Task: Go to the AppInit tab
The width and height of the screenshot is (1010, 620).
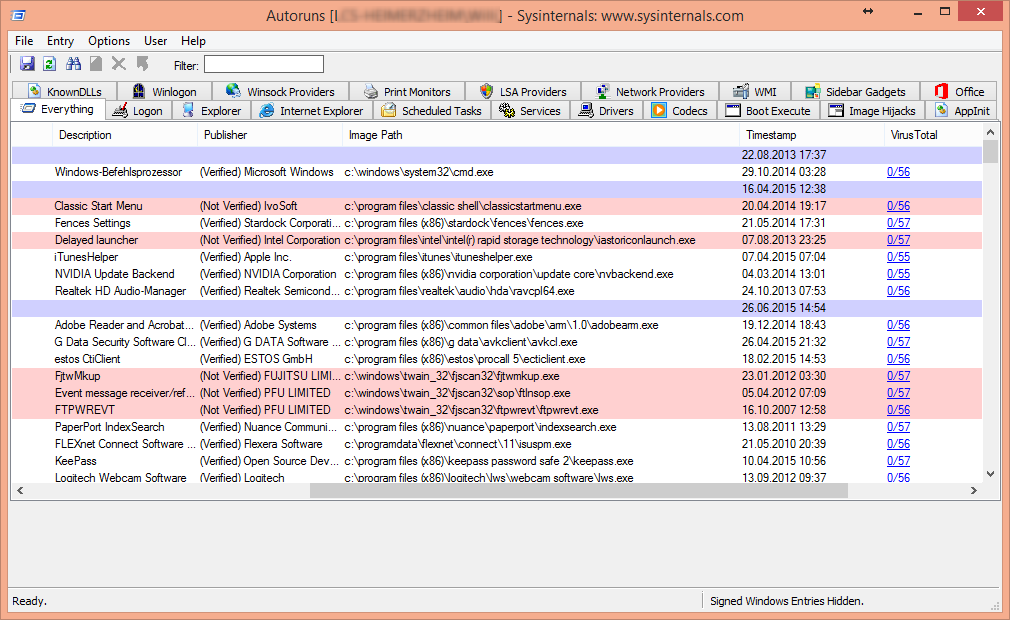Action: point(962,111)
